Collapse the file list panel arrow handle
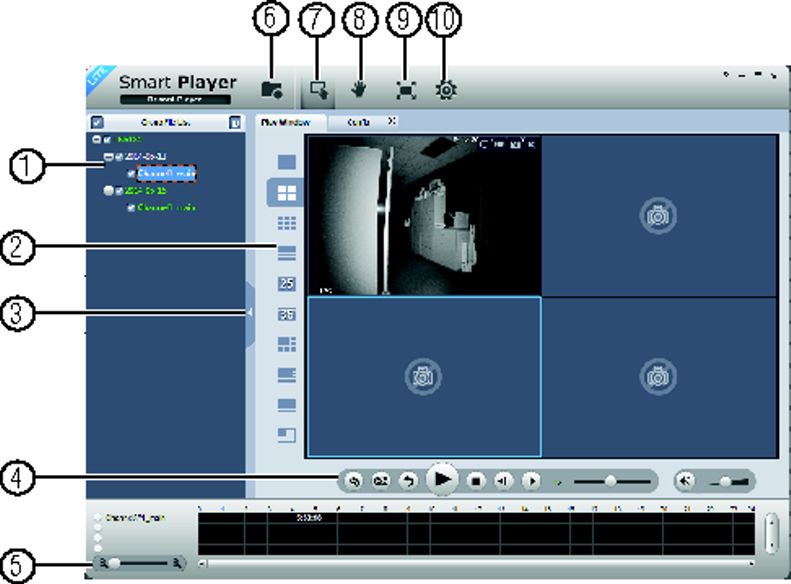 point(250,313)
